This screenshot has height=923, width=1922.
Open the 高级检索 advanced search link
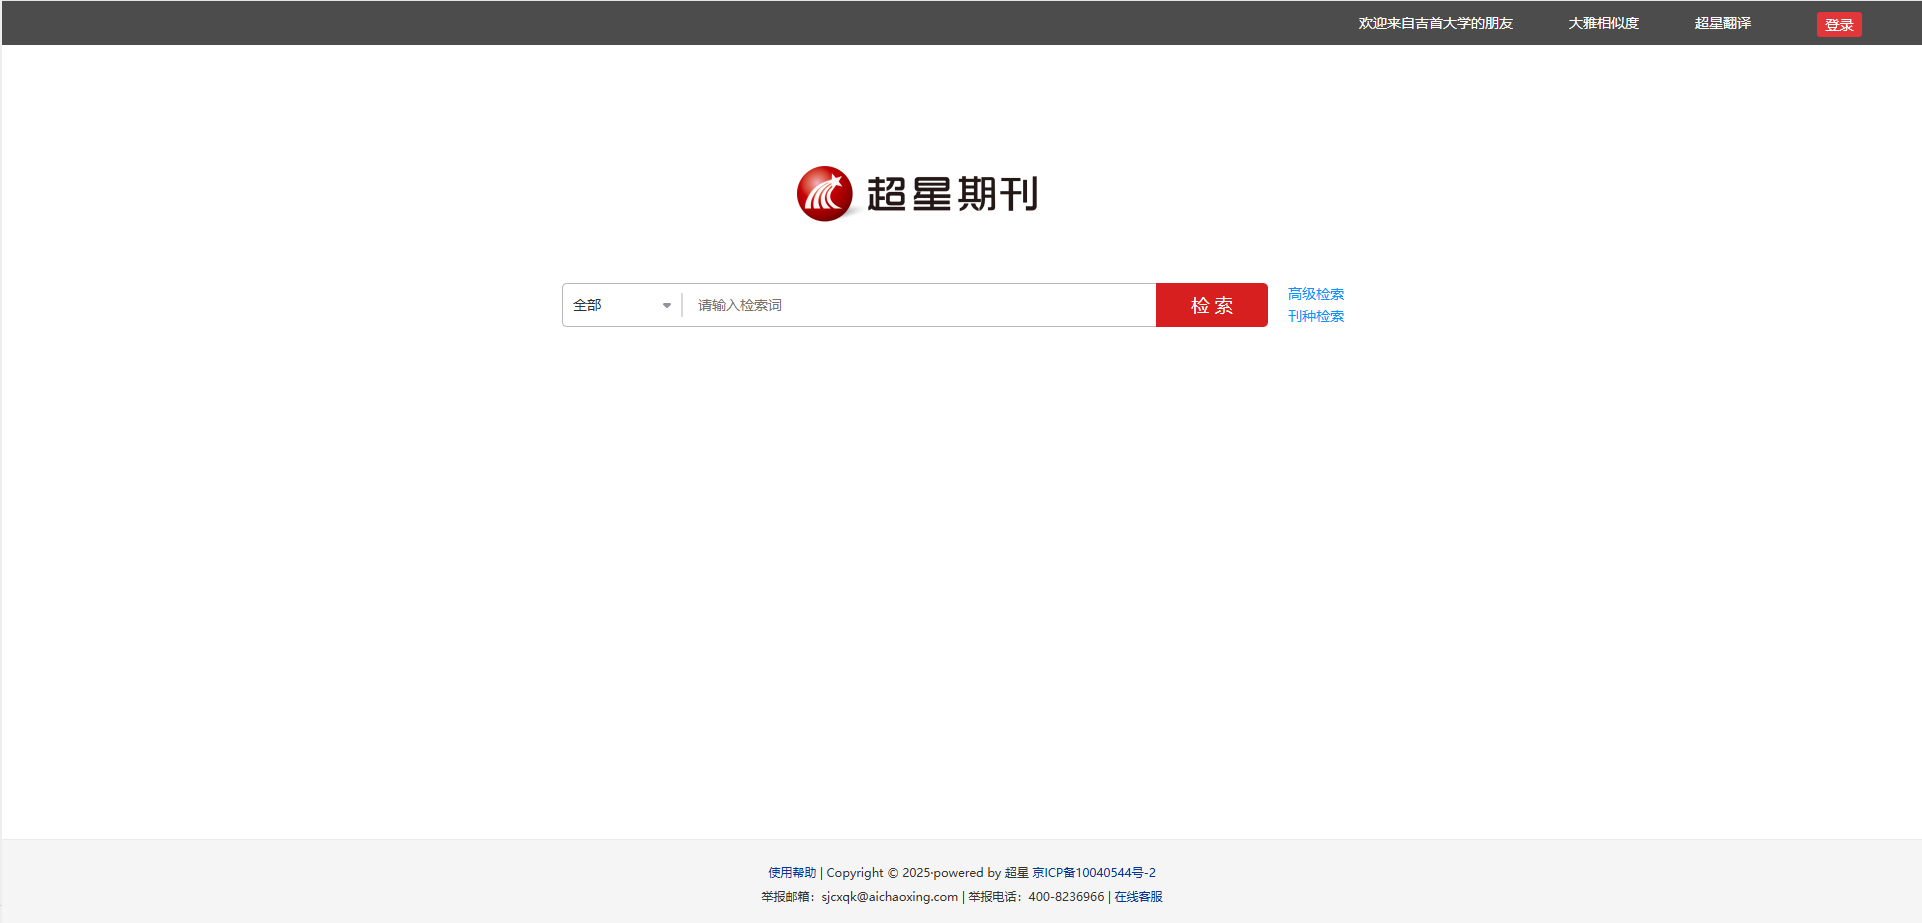[x=1315, y=294]
